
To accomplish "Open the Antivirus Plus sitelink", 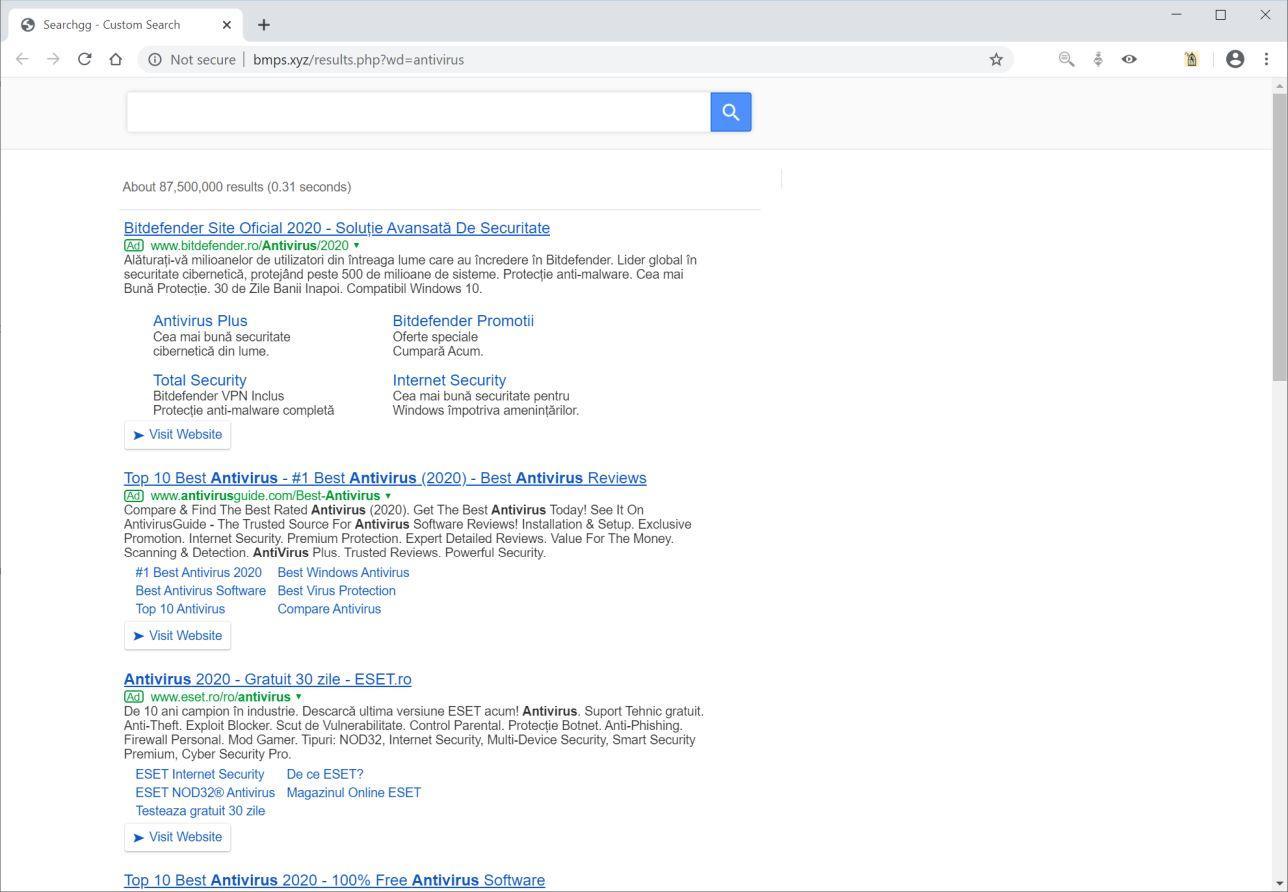I will (x=200, y=321).
